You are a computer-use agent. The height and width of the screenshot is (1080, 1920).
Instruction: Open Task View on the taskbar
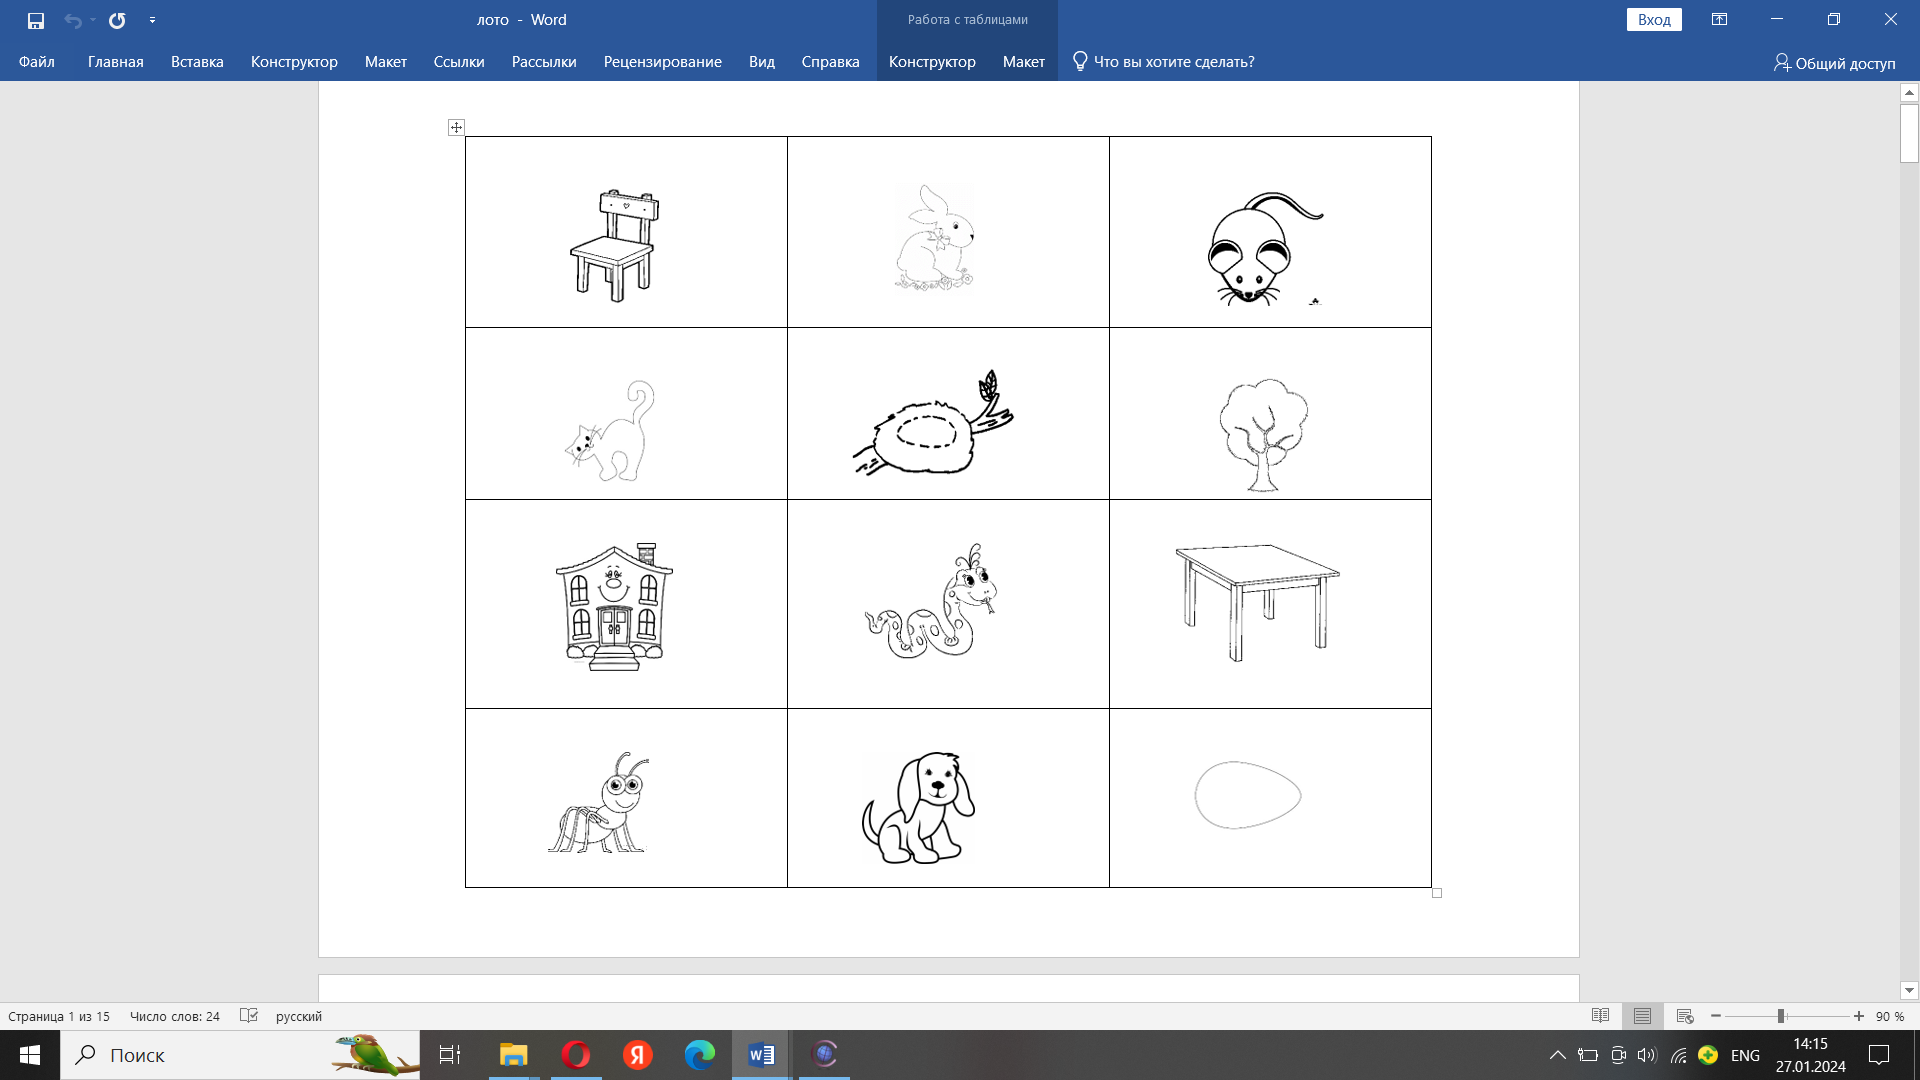450,1055
